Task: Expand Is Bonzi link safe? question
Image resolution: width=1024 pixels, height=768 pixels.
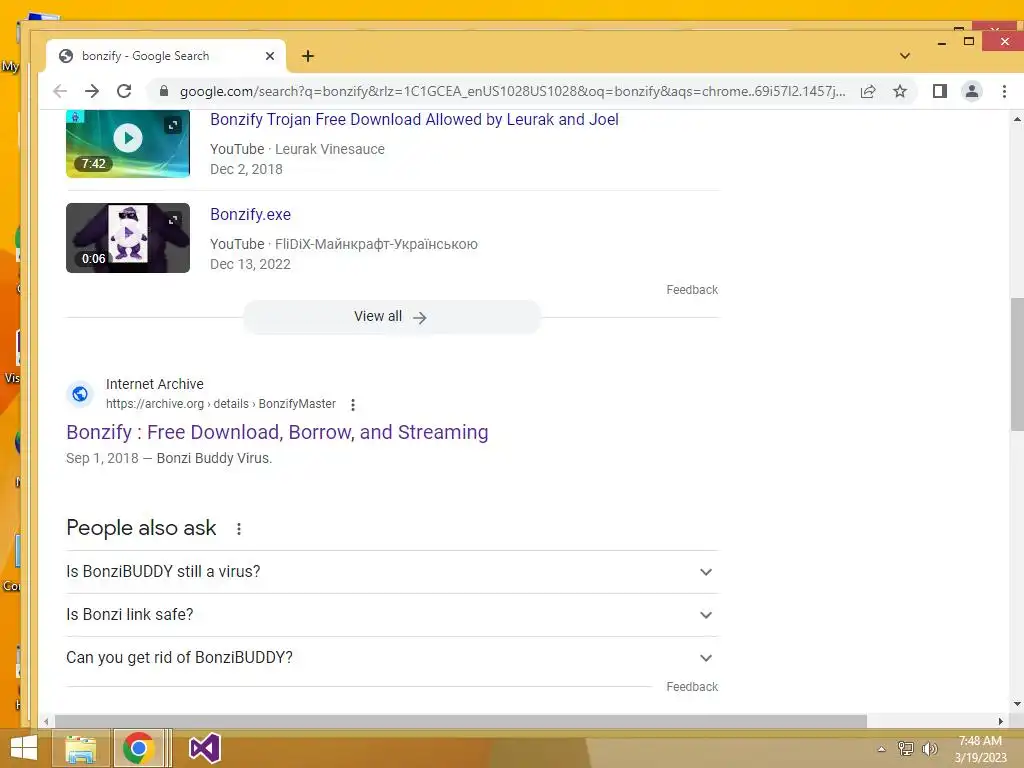Action: [392, 615]
